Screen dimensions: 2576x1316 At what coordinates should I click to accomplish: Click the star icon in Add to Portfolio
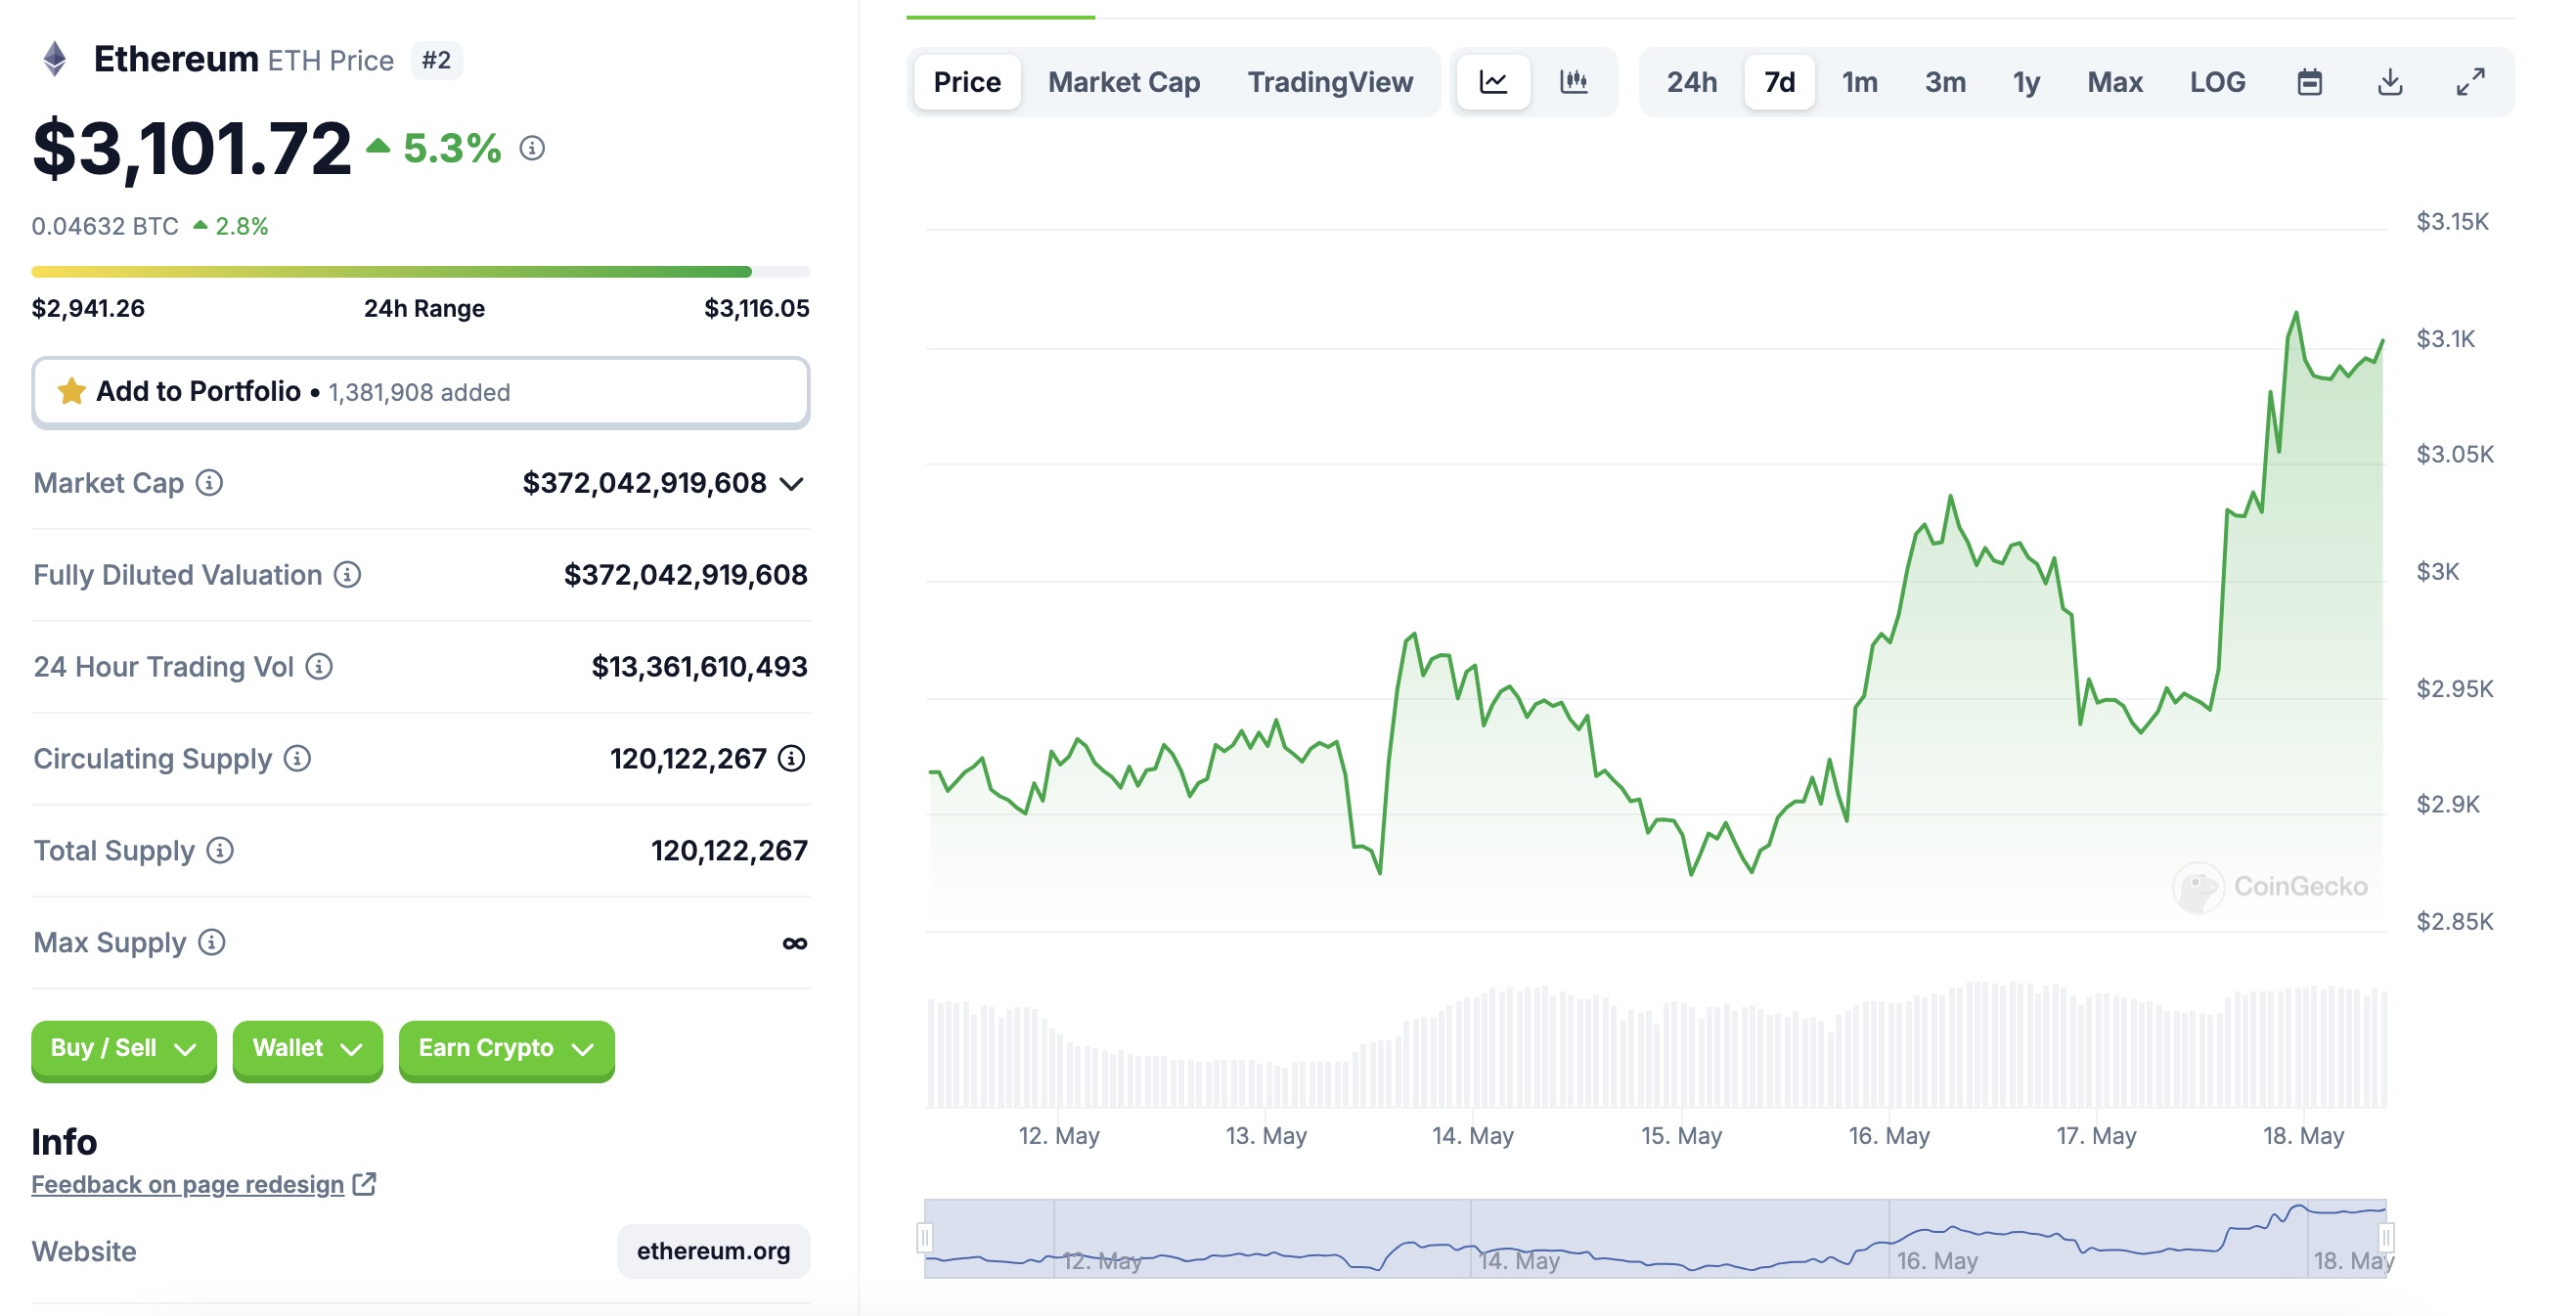point(71,391)
